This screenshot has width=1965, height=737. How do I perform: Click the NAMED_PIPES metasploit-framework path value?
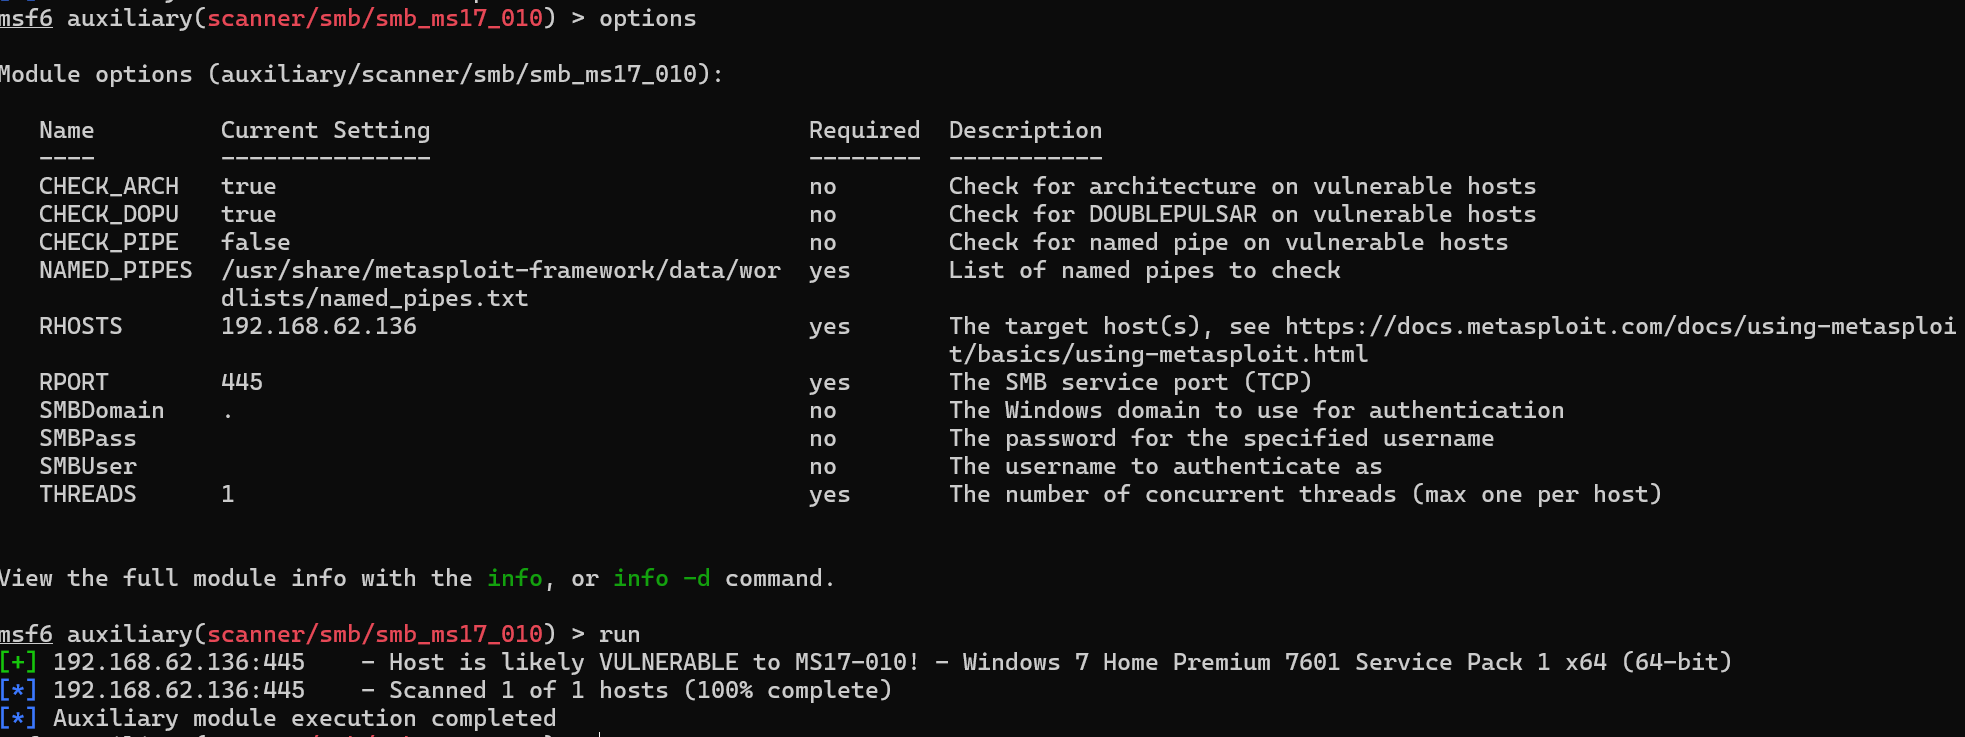(x=500, y=270)
